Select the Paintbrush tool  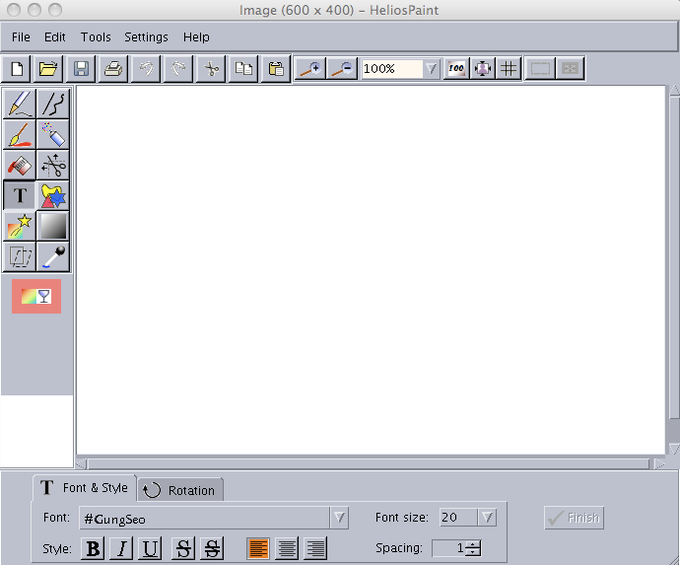(x=20, y=134)
